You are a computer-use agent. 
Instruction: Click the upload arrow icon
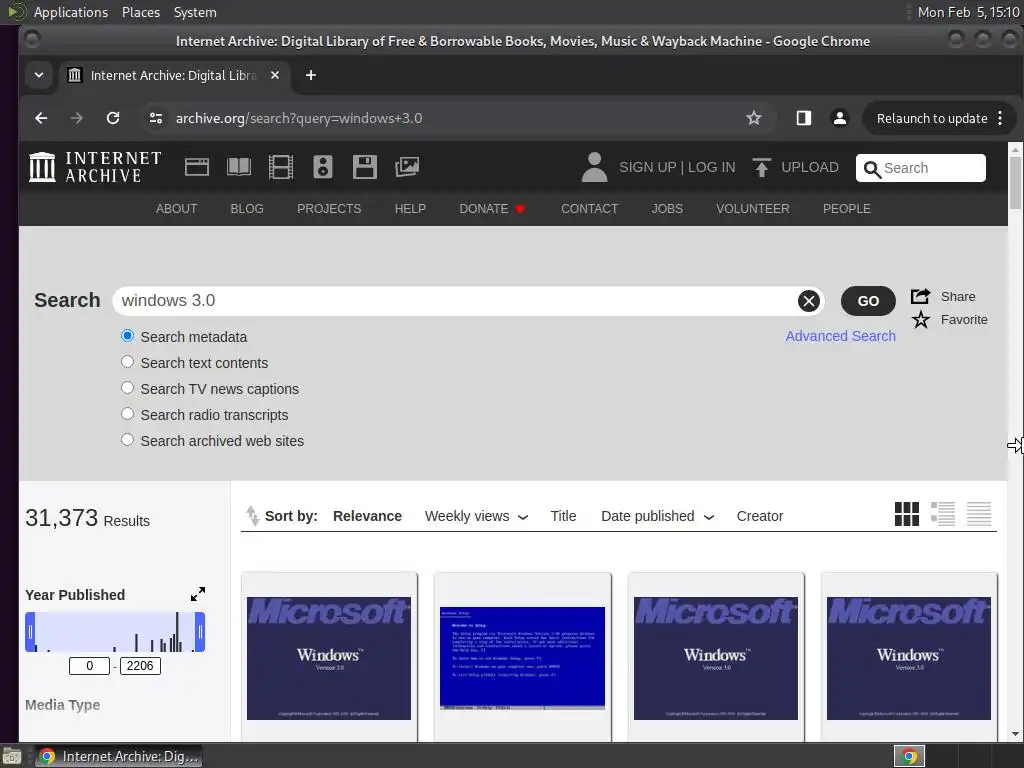click(761, 167)
